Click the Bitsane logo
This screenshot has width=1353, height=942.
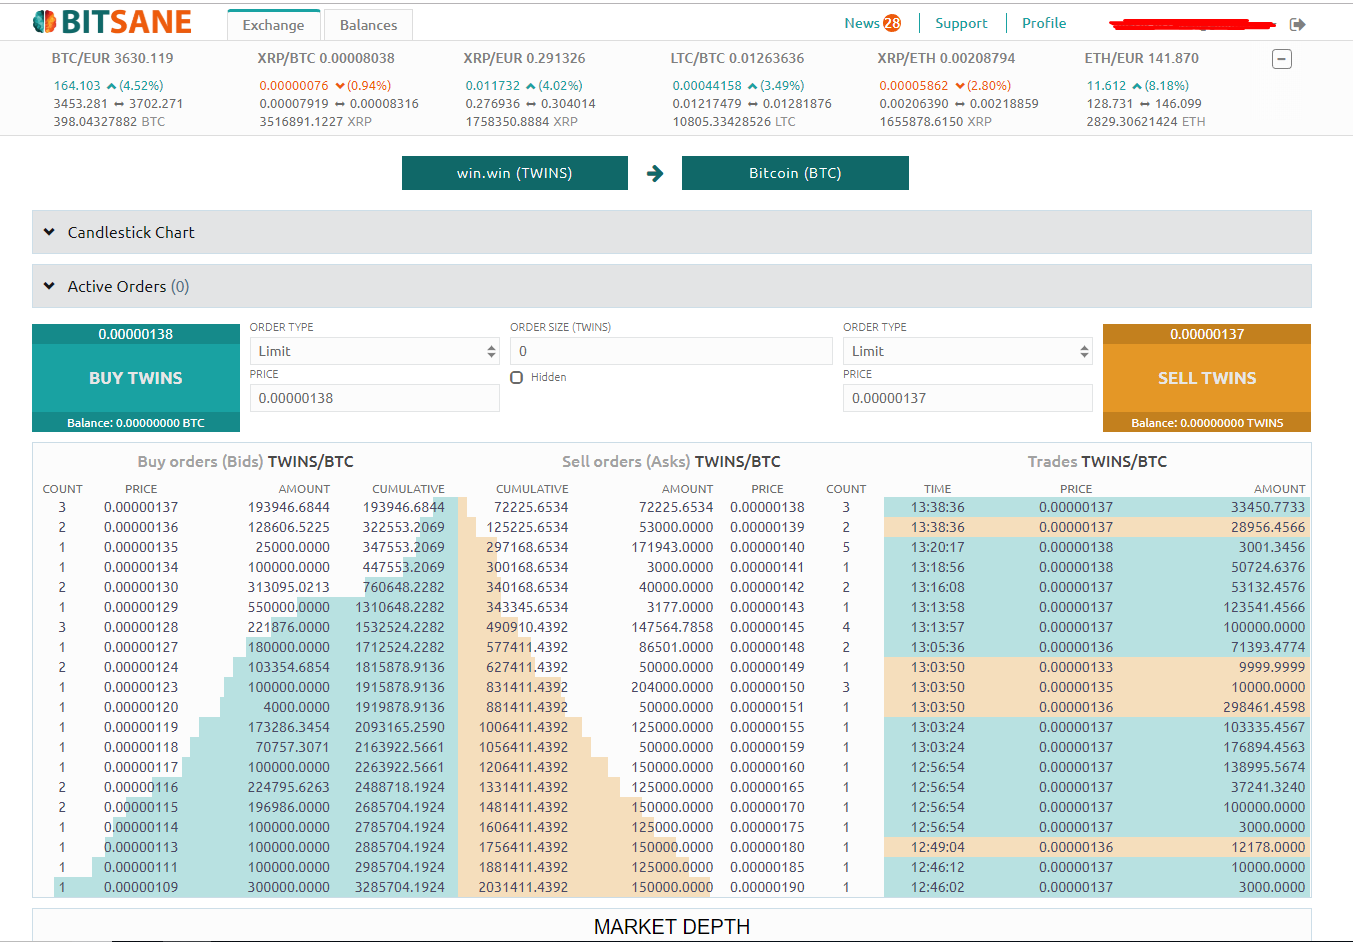110,20
